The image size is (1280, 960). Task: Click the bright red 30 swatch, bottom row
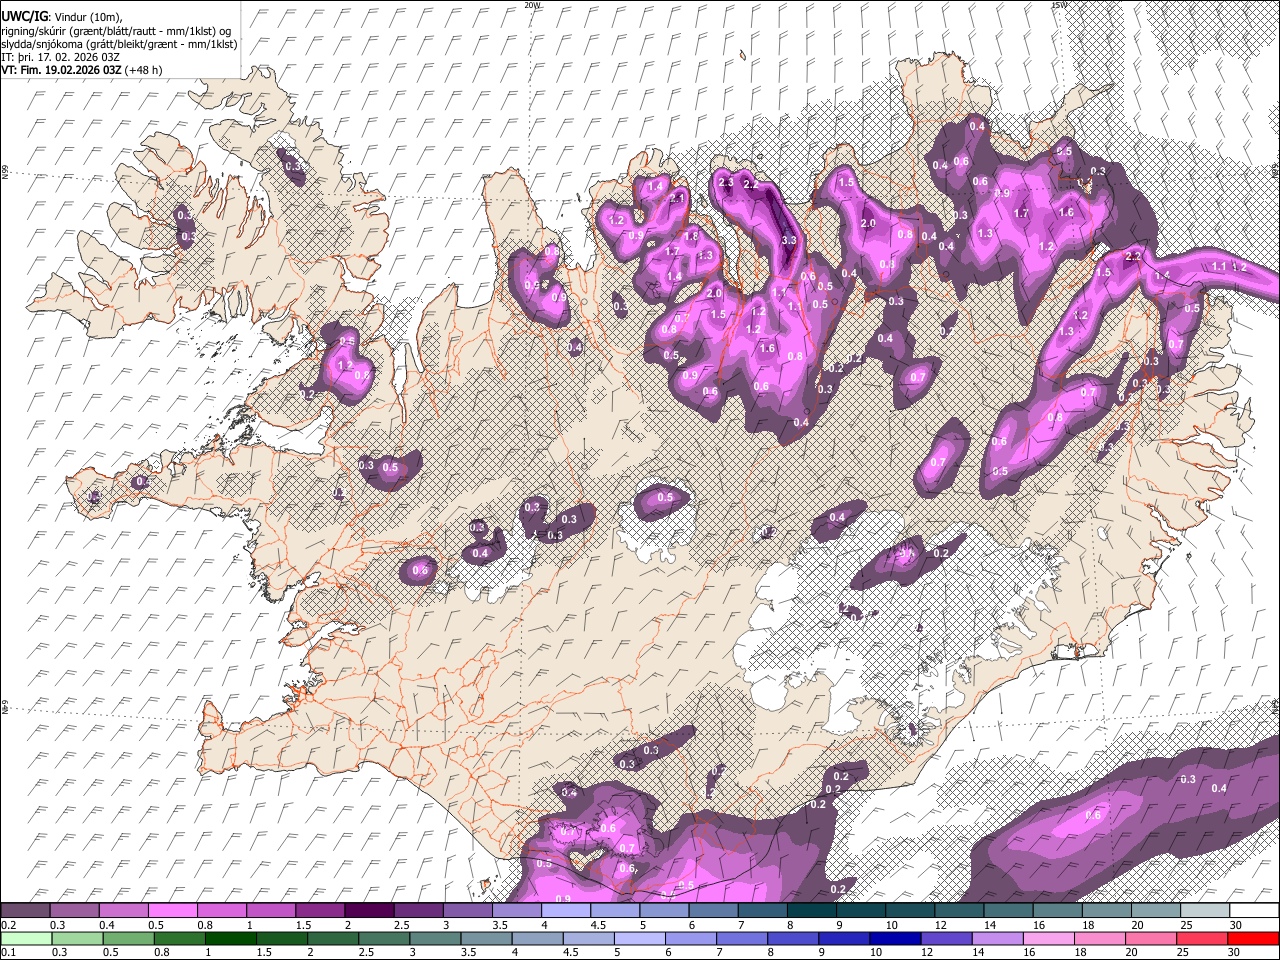coord(1254,938)
